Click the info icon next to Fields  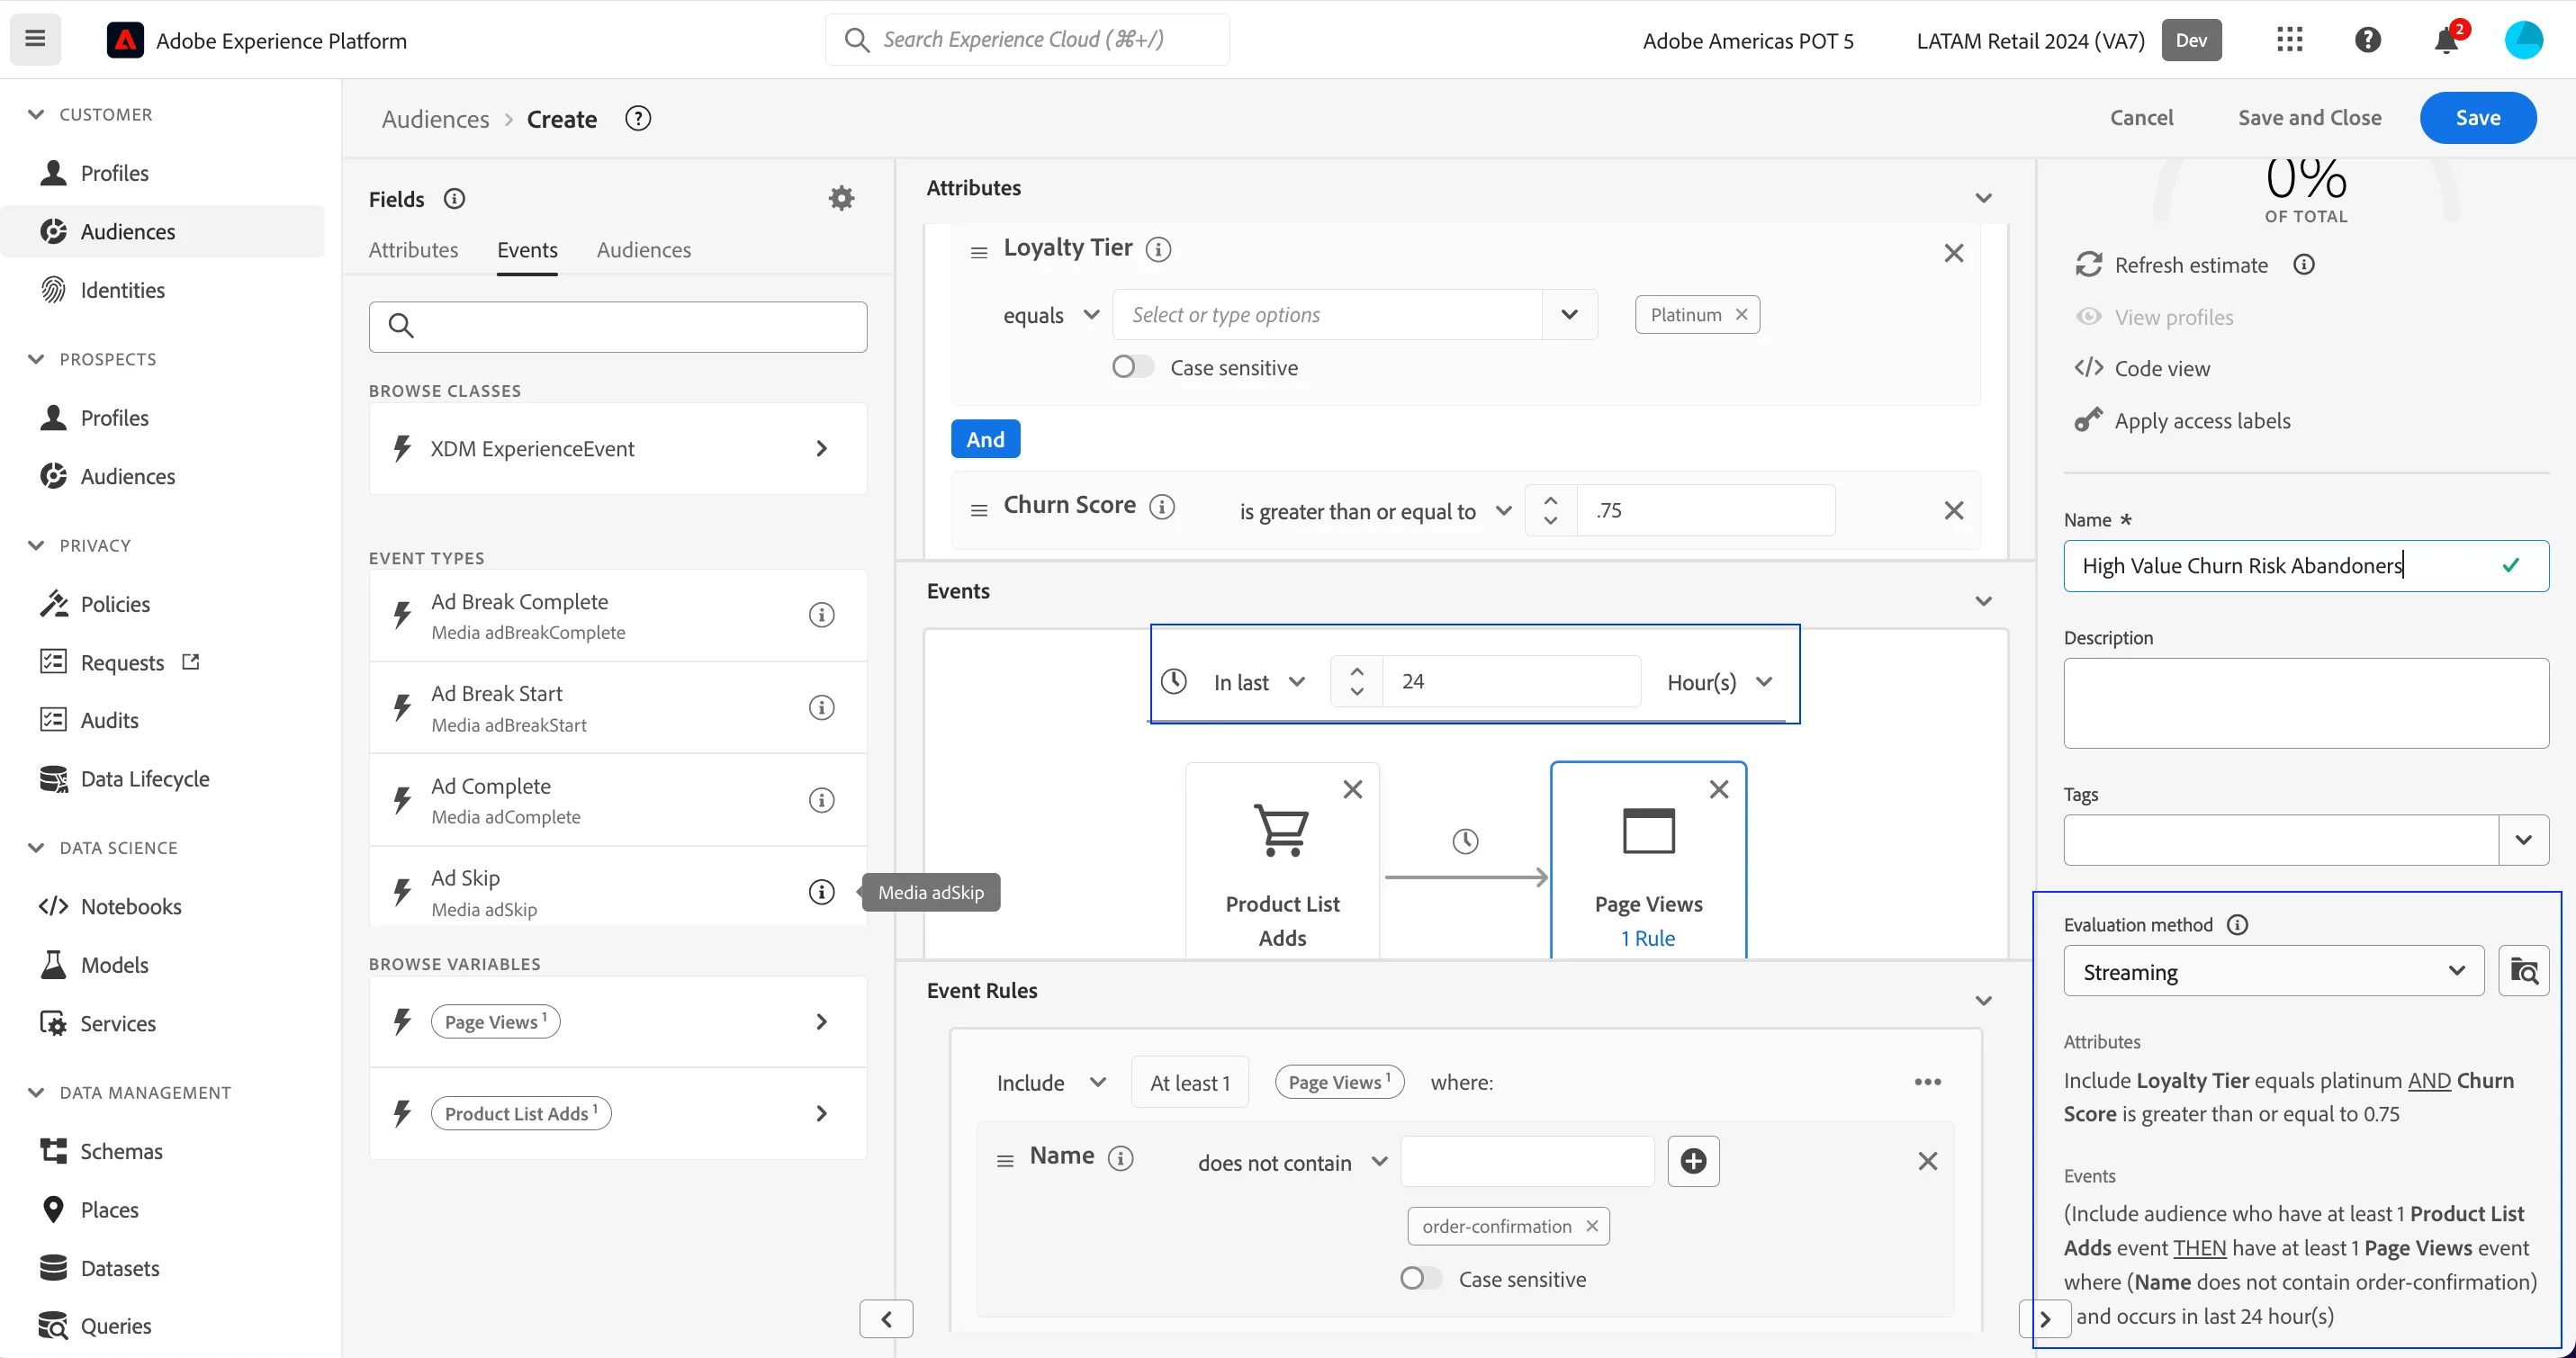(x=454, y=199)
